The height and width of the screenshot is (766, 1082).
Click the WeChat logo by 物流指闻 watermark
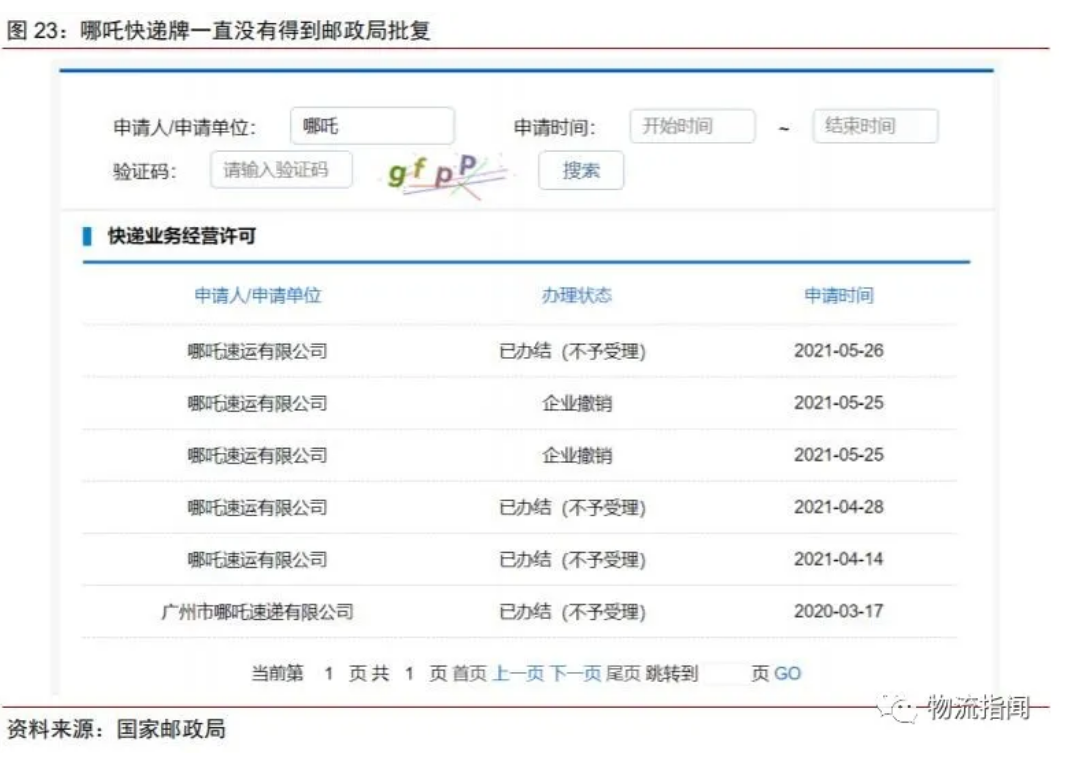tap(897, 707)
